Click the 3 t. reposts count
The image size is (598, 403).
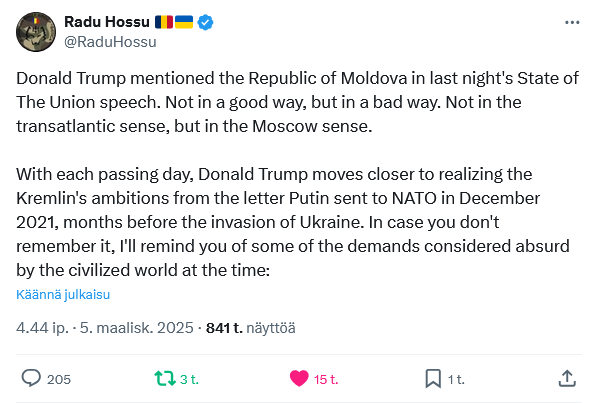(189, 379)
